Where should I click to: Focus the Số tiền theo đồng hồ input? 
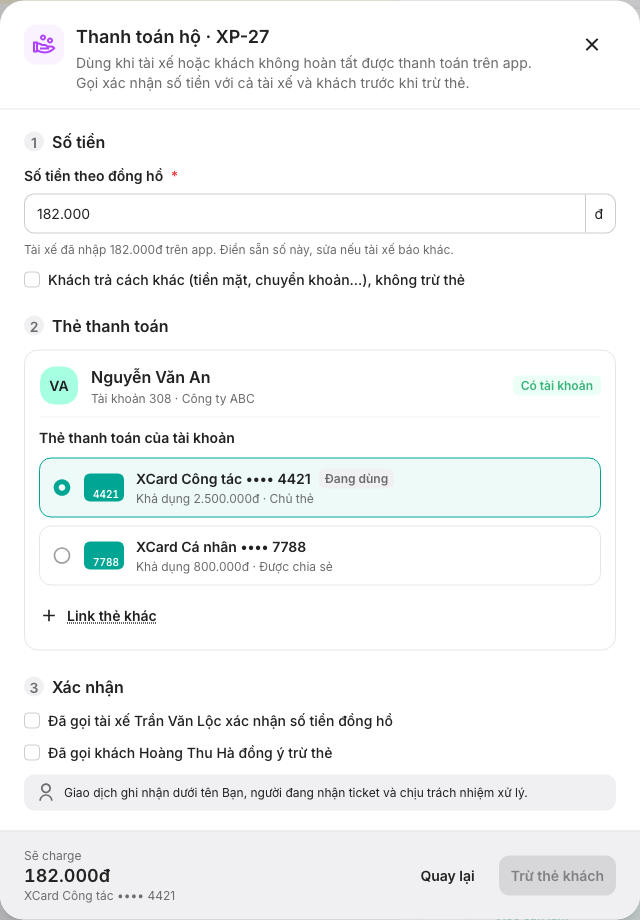pos(305,214)
